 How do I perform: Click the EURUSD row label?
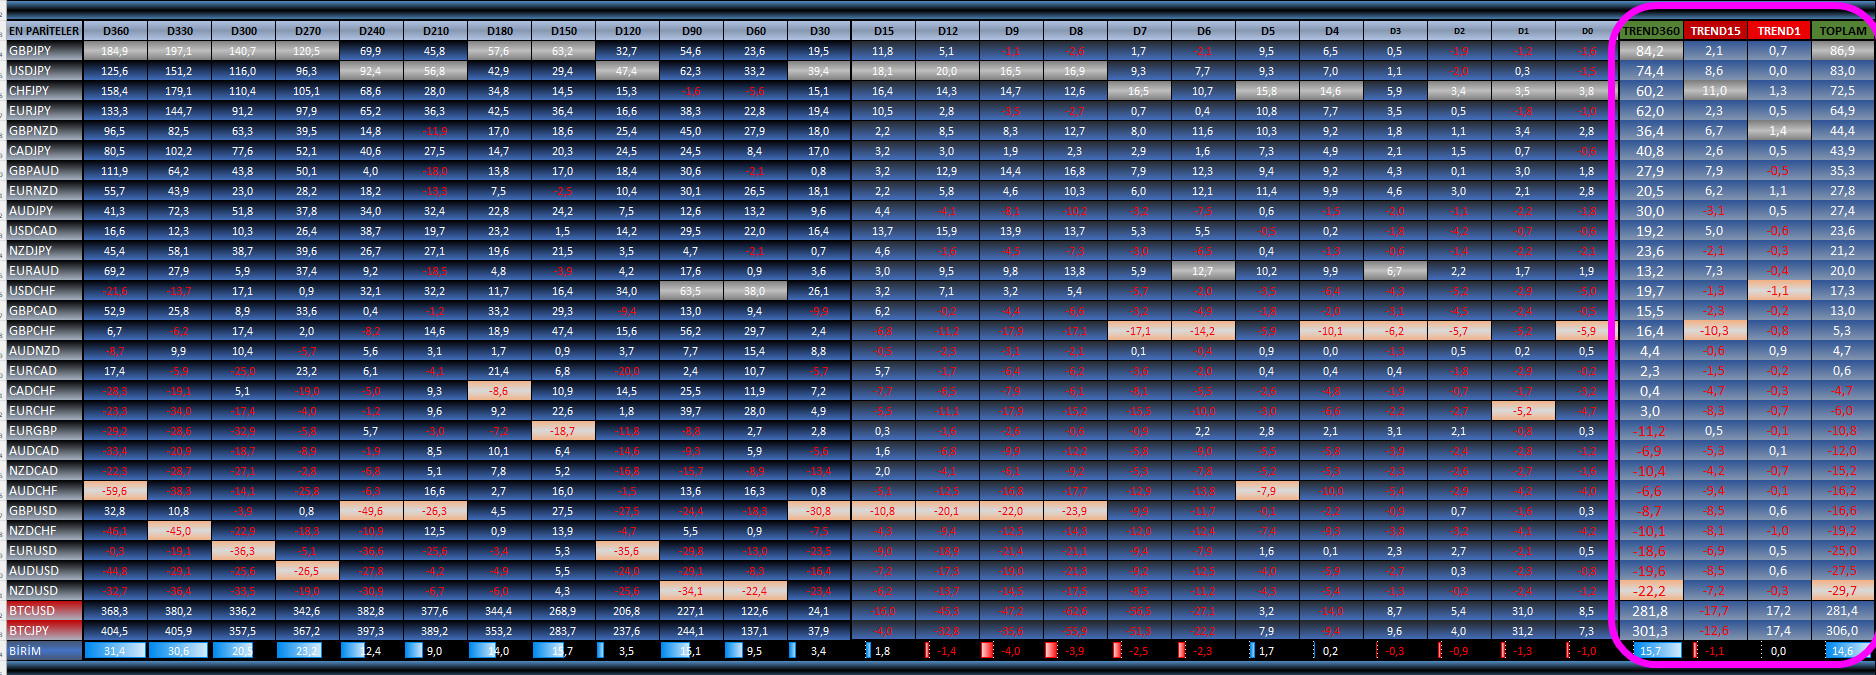[x=43, y=551]
